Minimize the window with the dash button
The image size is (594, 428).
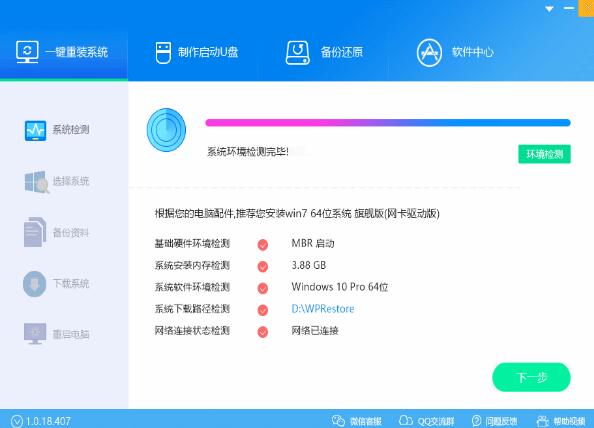coord(569,8)
